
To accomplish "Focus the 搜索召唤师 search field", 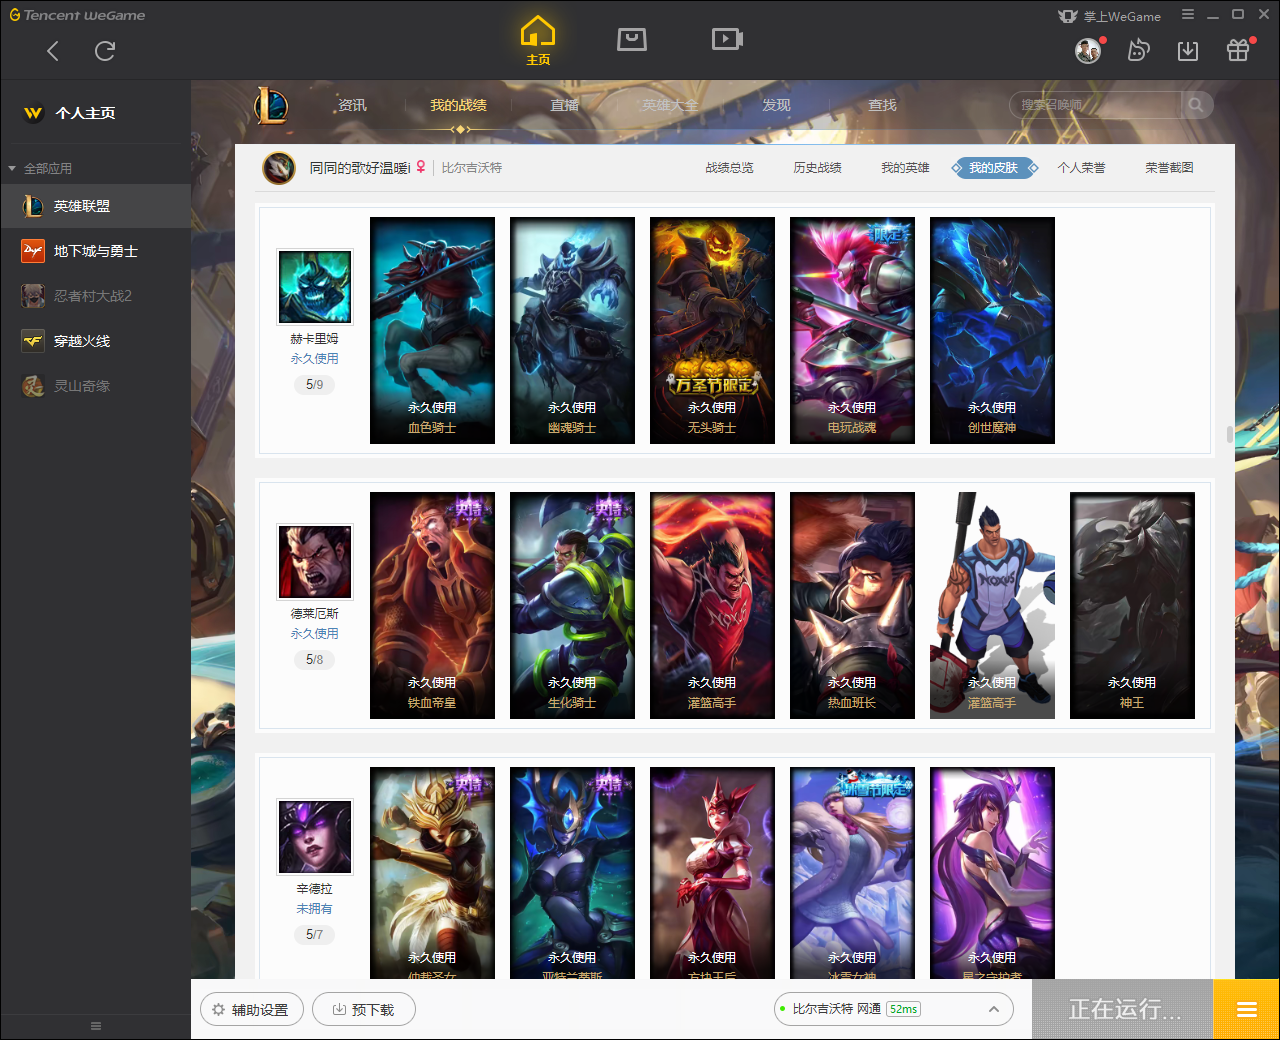I will coord(1096,105).
